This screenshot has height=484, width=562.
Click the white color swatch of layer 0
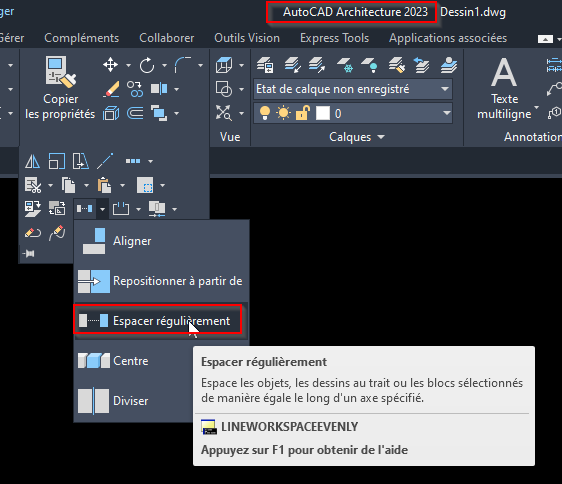(323, 113)
